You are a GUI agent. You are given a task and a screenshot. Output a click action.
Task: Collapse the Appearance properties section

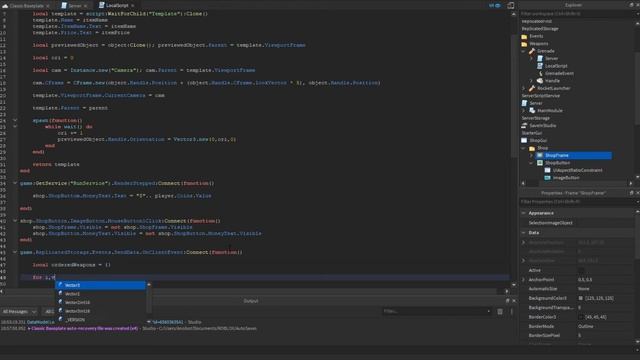click(x=524, y=213)
